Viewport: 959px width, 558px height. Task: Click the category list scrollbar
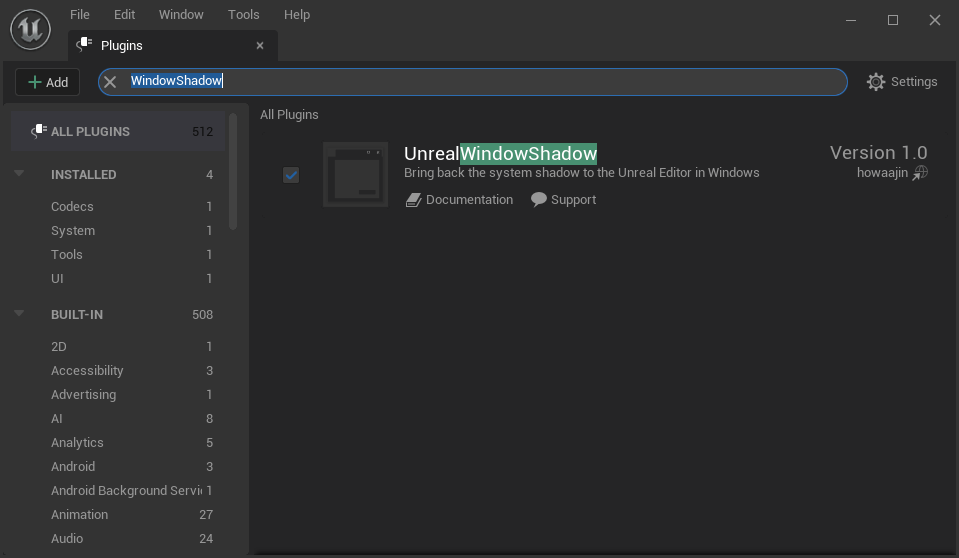[232, 171]
